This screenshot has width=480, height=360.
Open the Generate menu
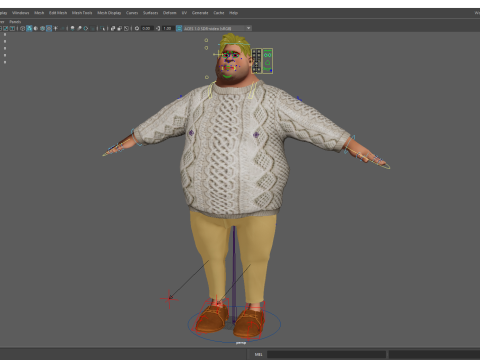(200, 13)
